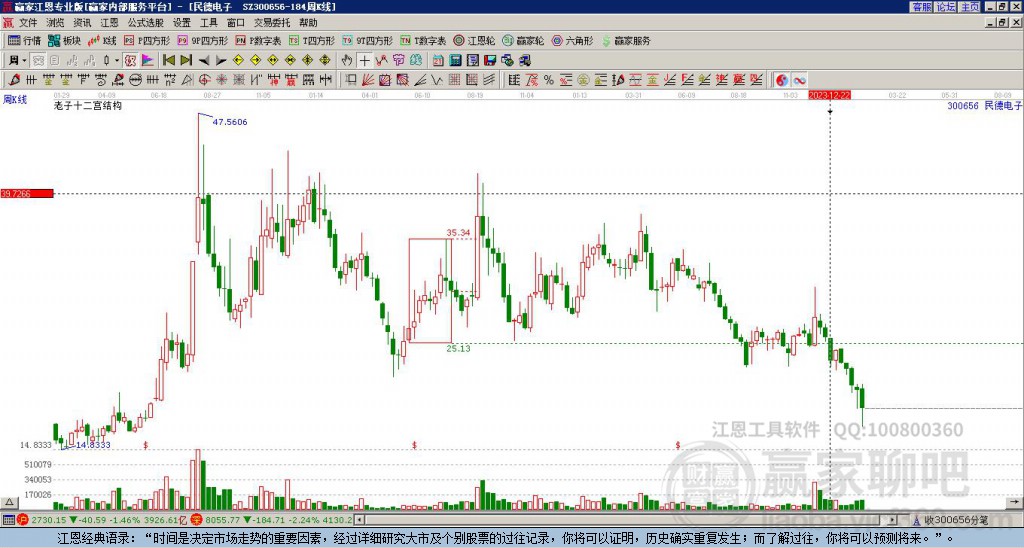Open 赢家服务 dollar icon
1024x548 pixels.
coord(626,40)
